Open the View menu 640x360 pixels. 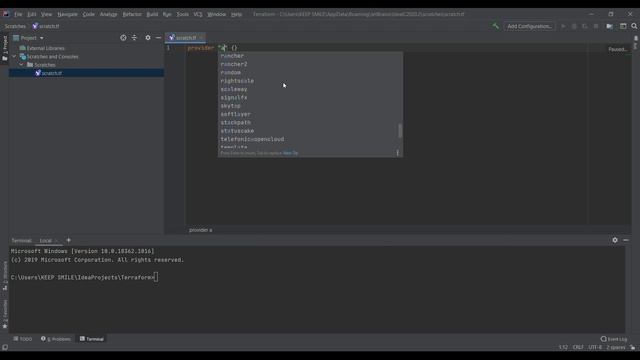46,14
